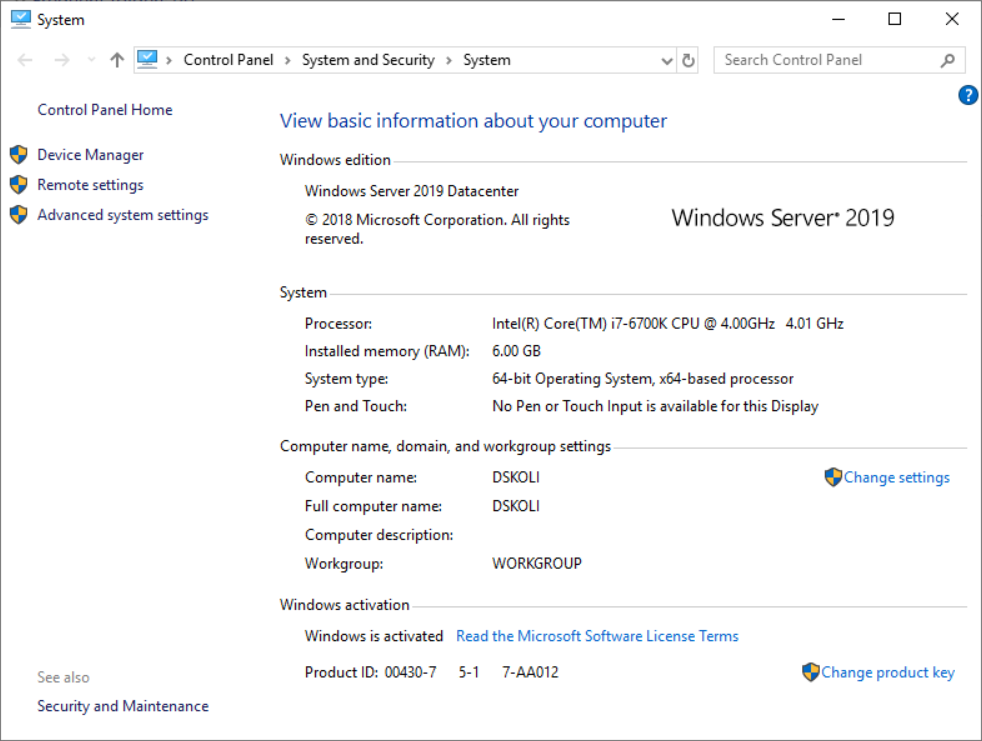Open System and Security breadcrumb
The height and width of the screenshot is (741, 982).
[x=368, y=60]
